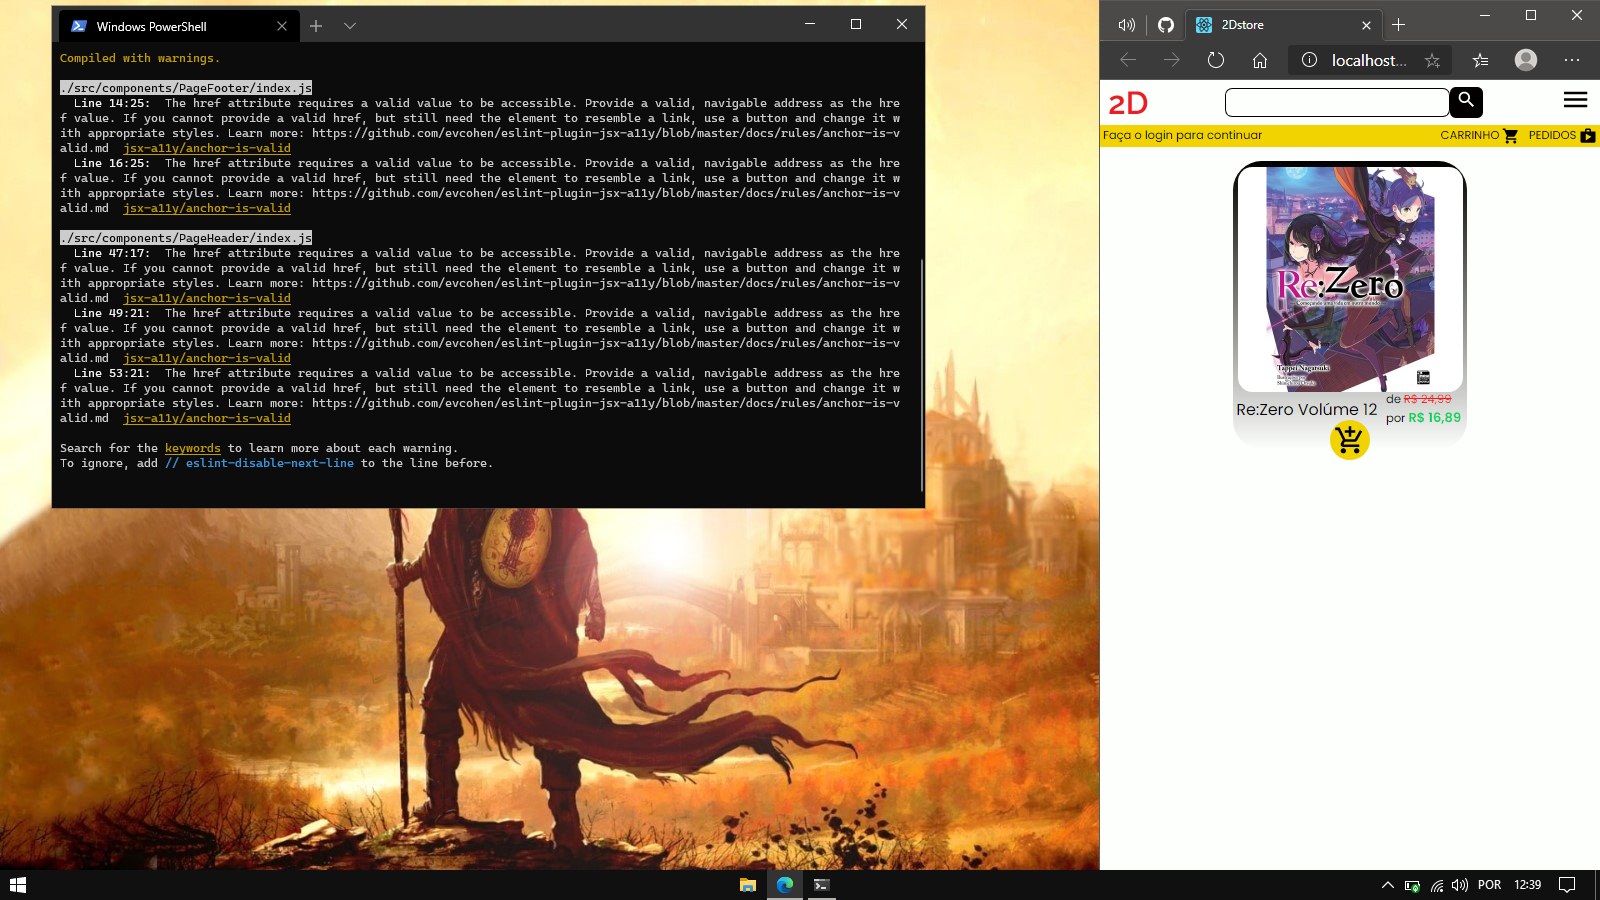Screen dimensions: 1600x900
Task: Open new tab in PowerShell terminal
Action: (x=316, y=26)
